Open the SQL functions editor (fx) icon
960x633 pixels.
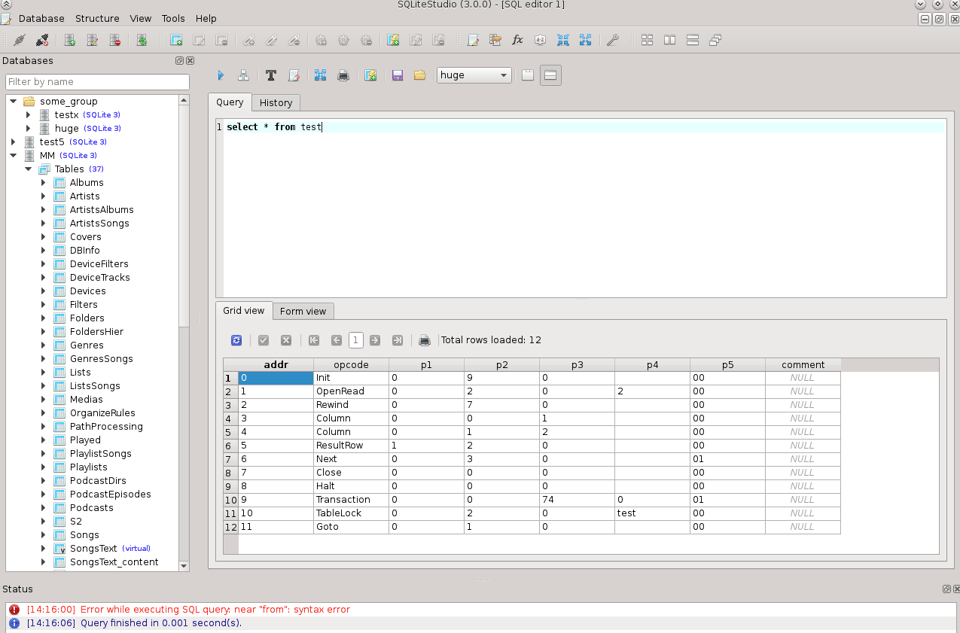[517, 40]
